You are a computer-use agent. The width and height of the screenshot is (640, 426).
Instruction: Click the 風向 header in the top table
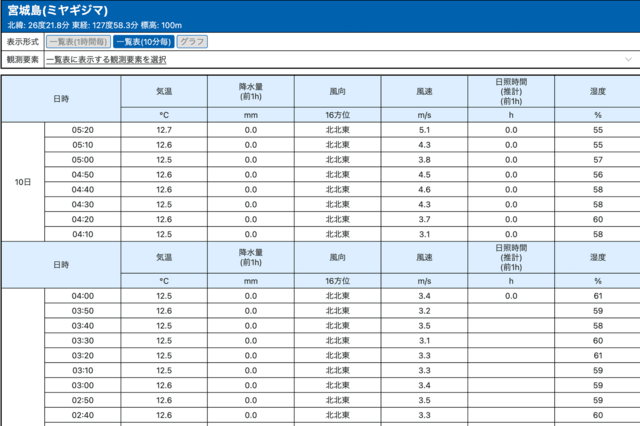[338, 91]
